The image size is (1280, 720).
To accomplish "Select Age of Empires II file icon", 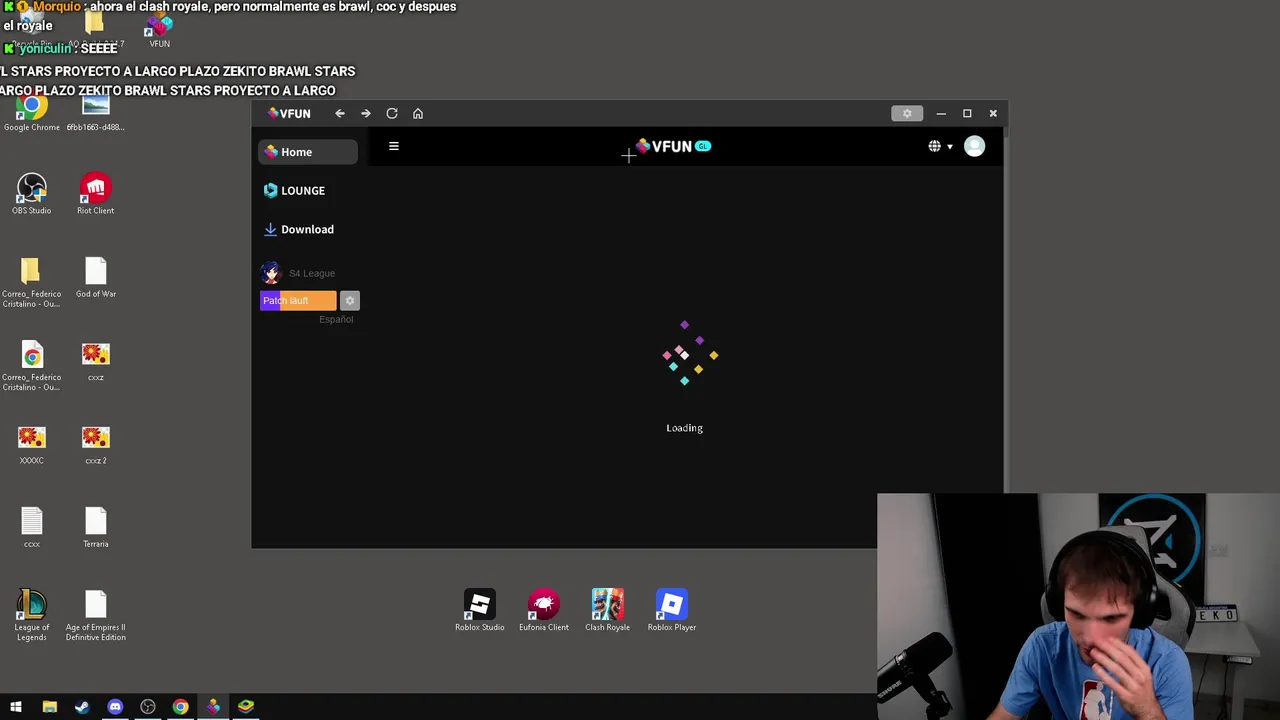I will coord(96,615).
